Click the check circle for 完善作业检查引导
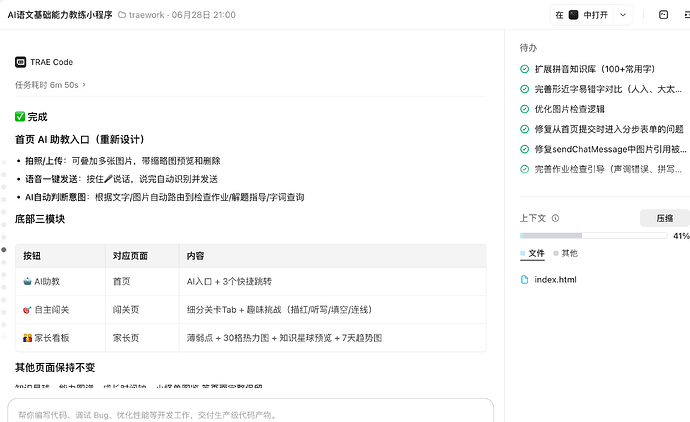Image resolution: width=690 pixels, height=422 pixels. pos(524,169)
